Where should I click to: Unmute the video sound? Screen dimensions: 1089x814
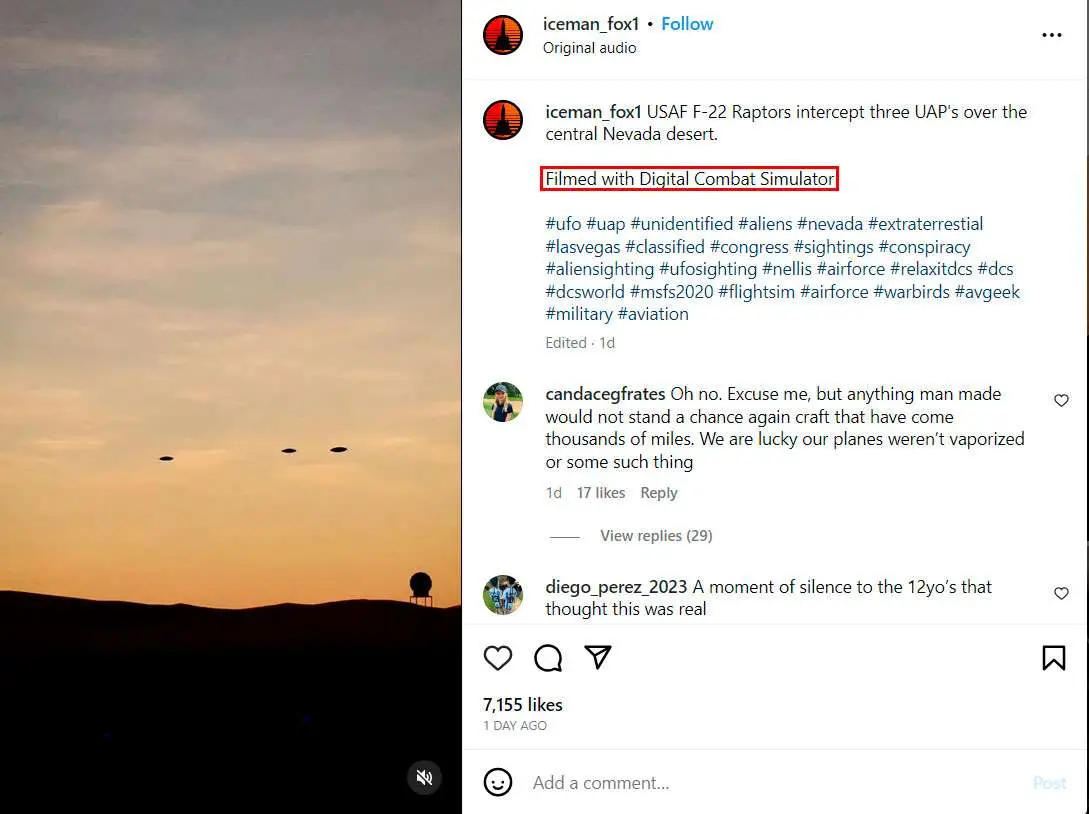click(424, 777)
